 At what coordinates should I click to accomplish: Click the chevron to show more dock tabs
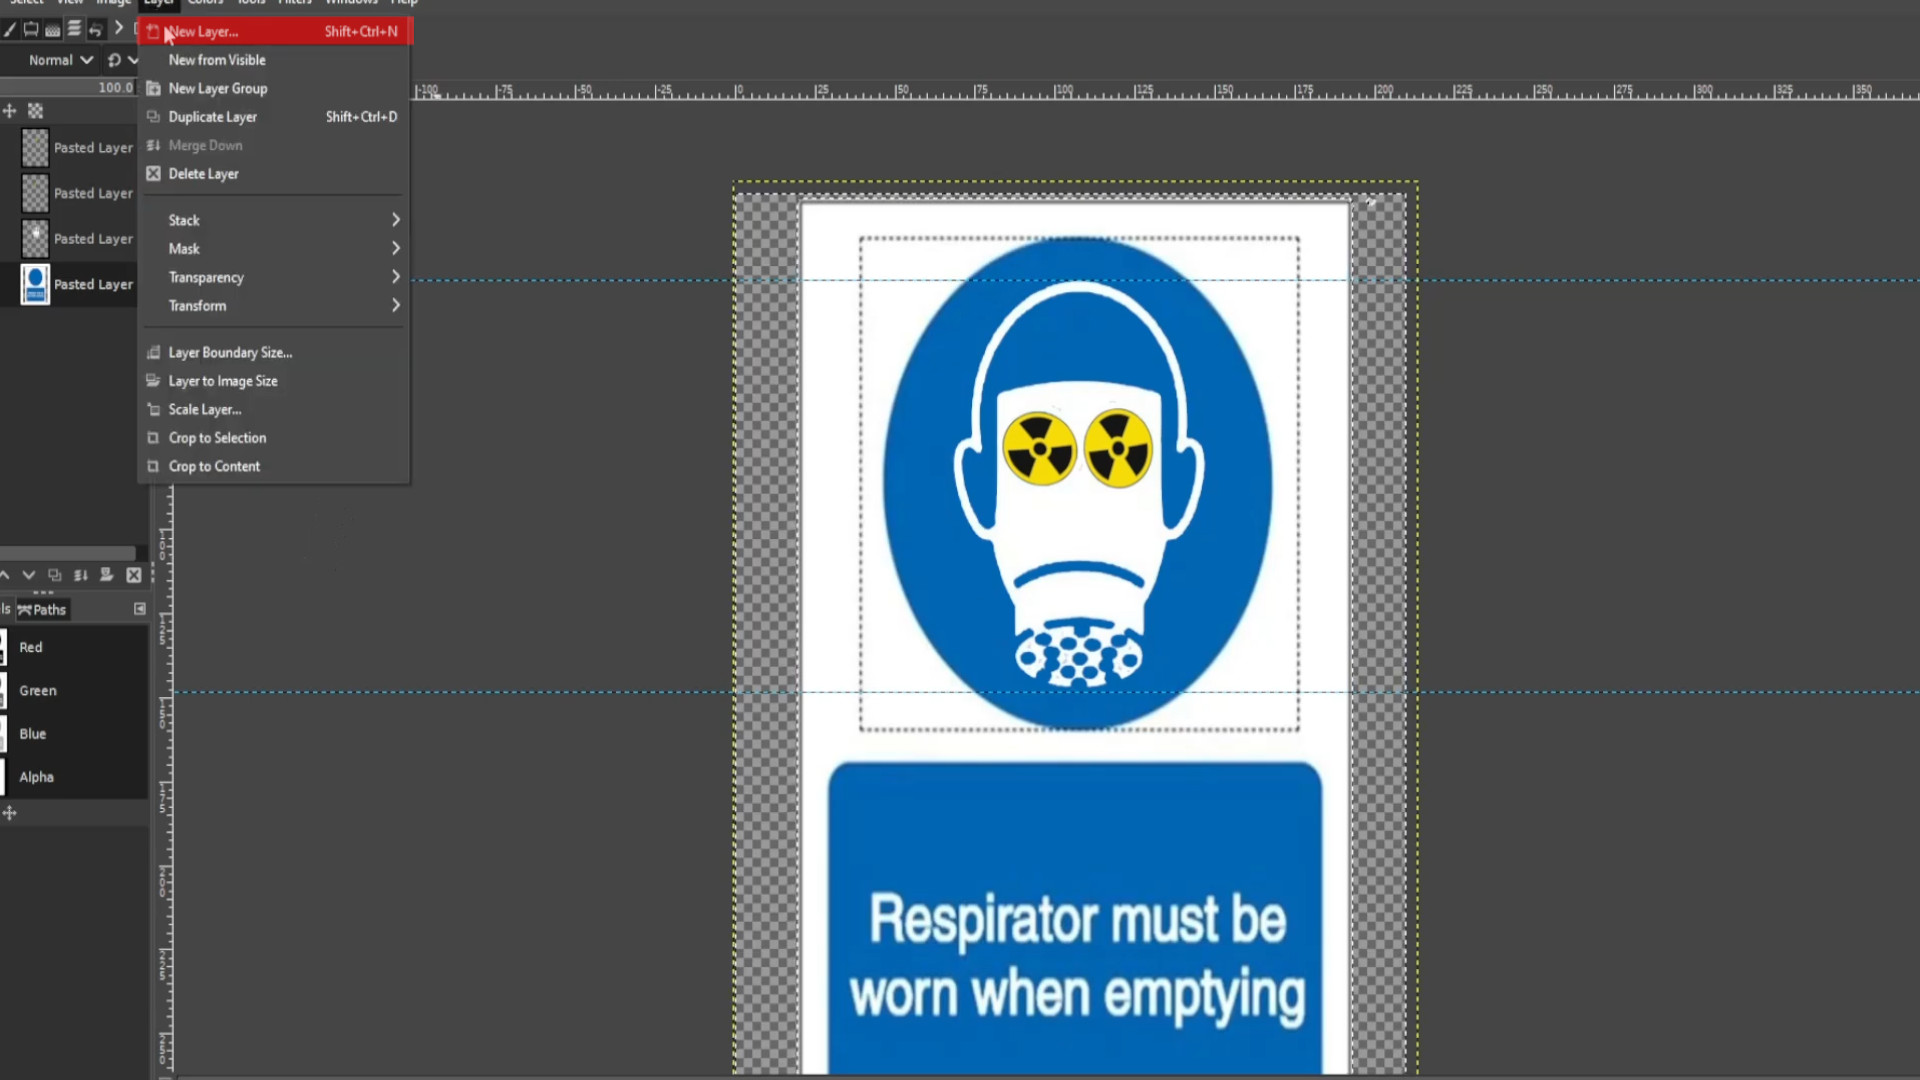[119, 28]
